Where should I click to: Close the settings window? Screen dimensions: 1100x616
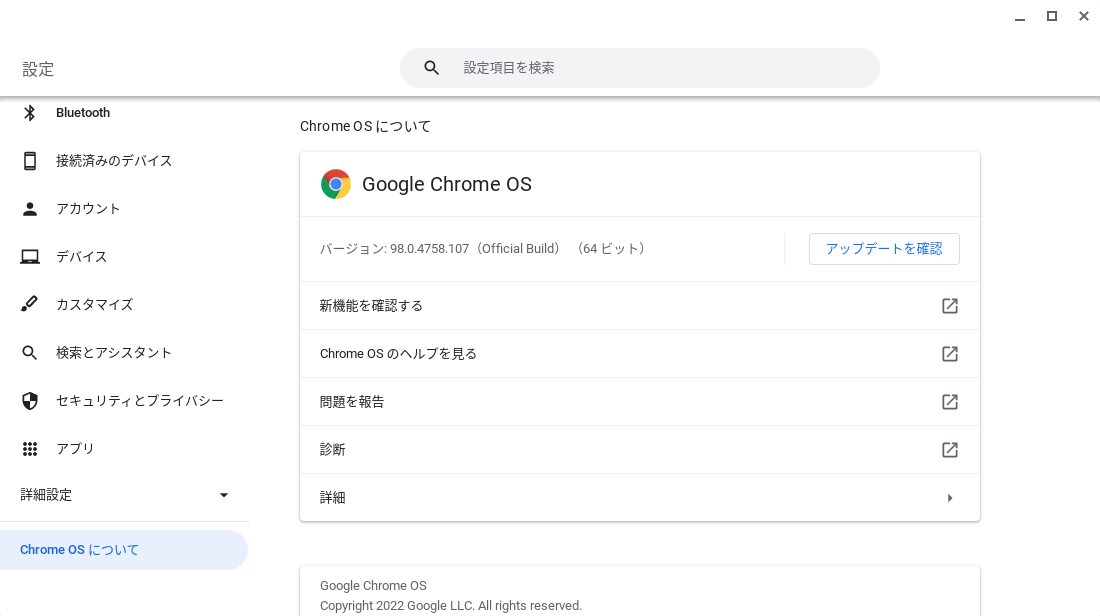[1084, 16]
